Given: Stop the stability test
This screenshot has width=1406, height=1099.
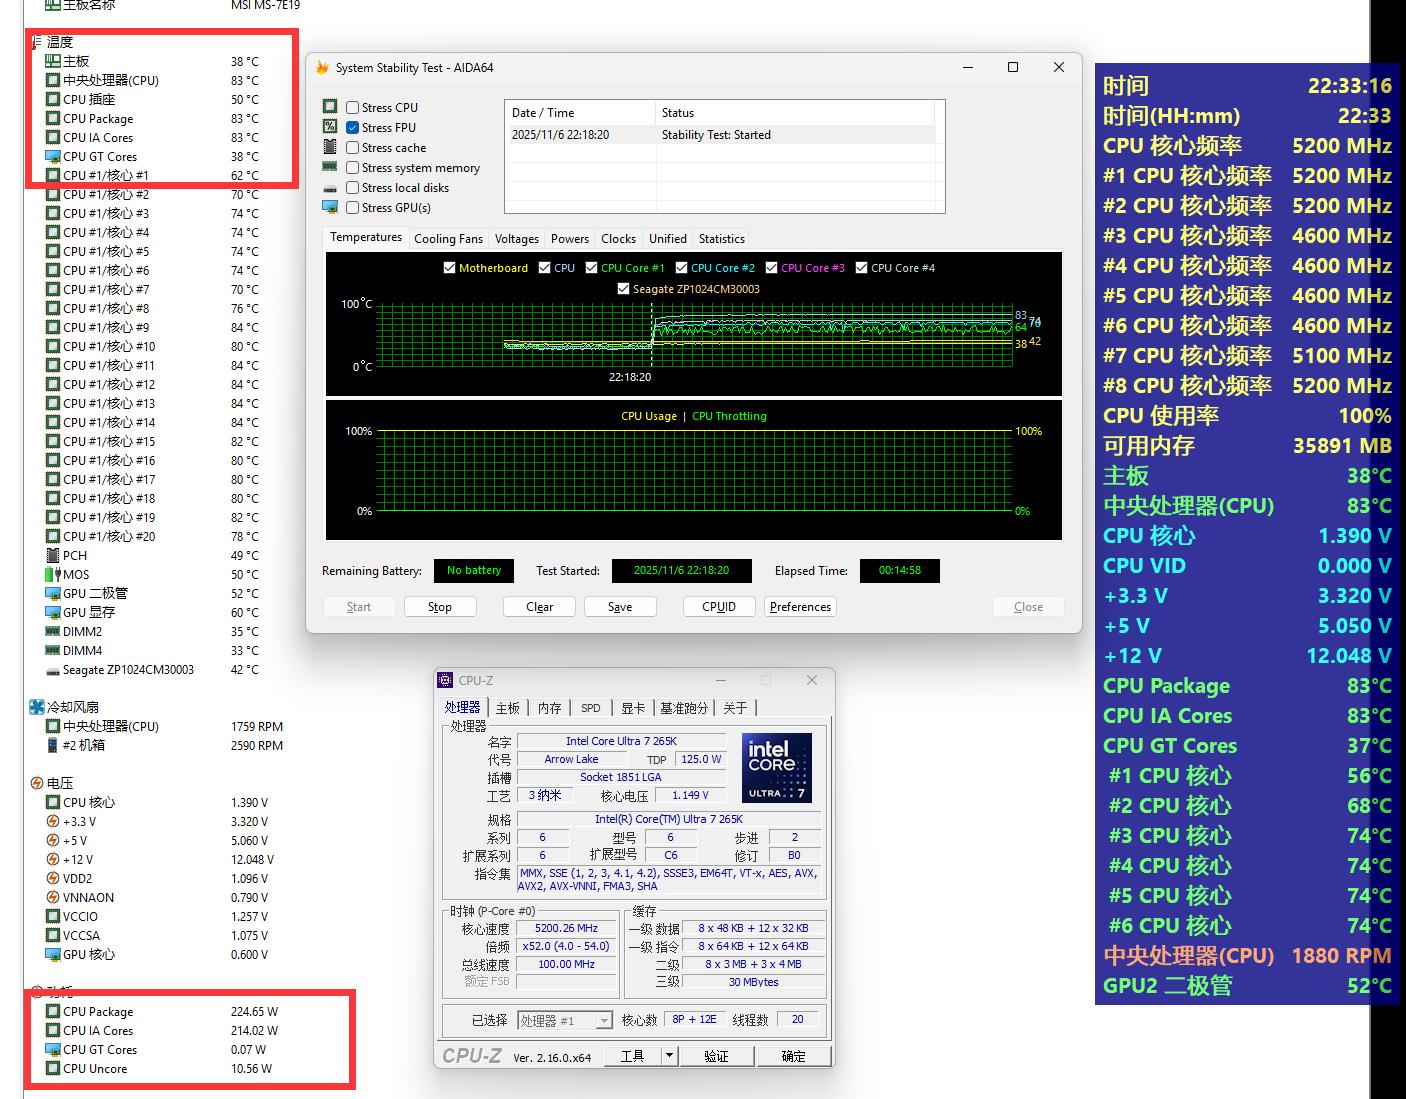Looking at the screenshot, I should pyautogui.click(x=440, y=607).
